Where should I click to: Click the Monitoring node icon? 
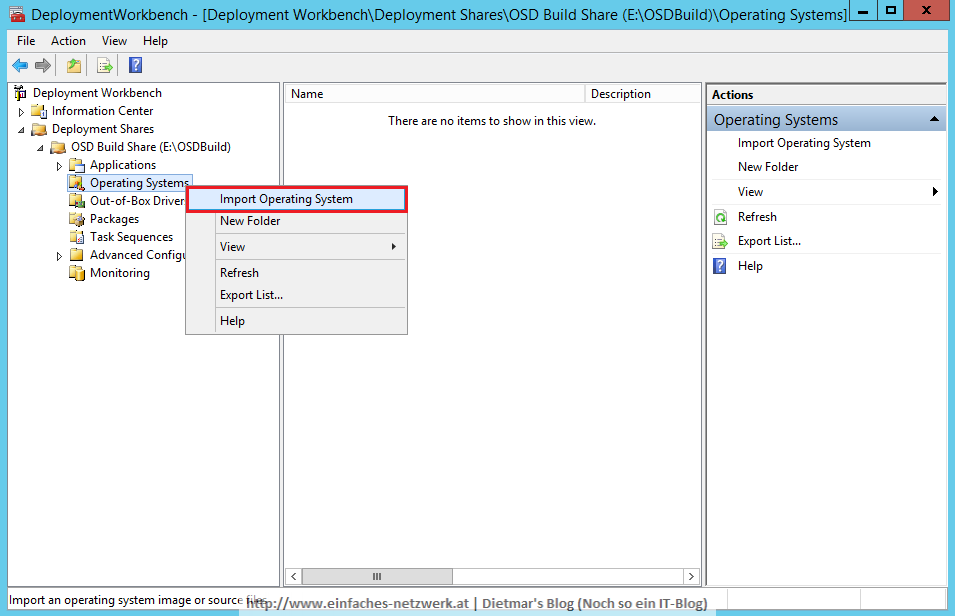(x=77, y=273)
